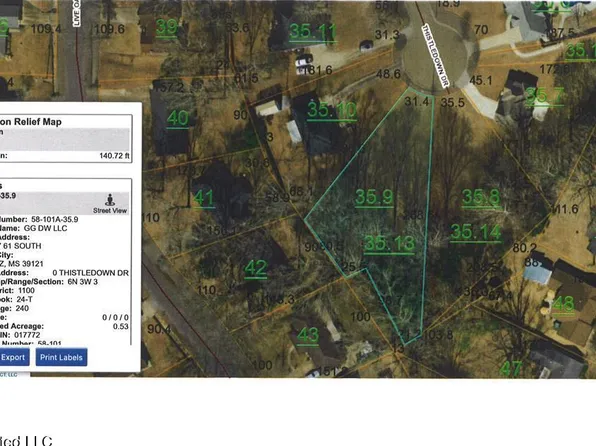Select parcel label 35.13
Viewport: 596px width, 446px height.
click(389, 243)
